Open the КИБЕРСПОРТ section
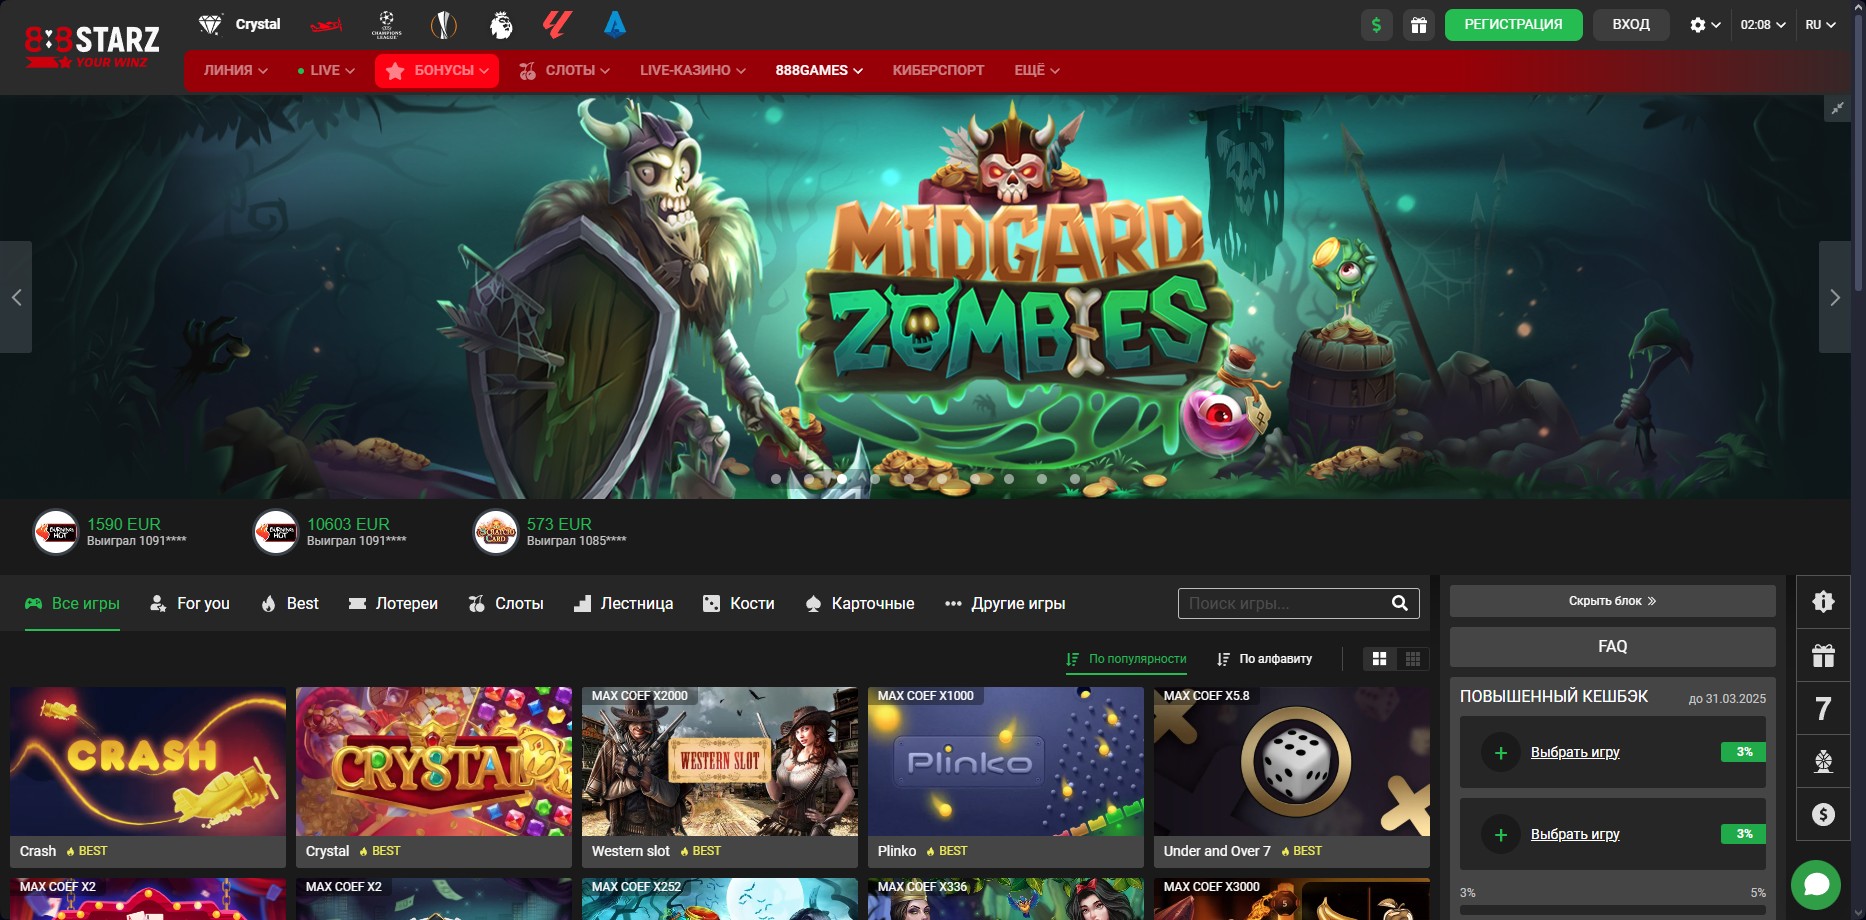1866x920 pixels. point(938,70)
